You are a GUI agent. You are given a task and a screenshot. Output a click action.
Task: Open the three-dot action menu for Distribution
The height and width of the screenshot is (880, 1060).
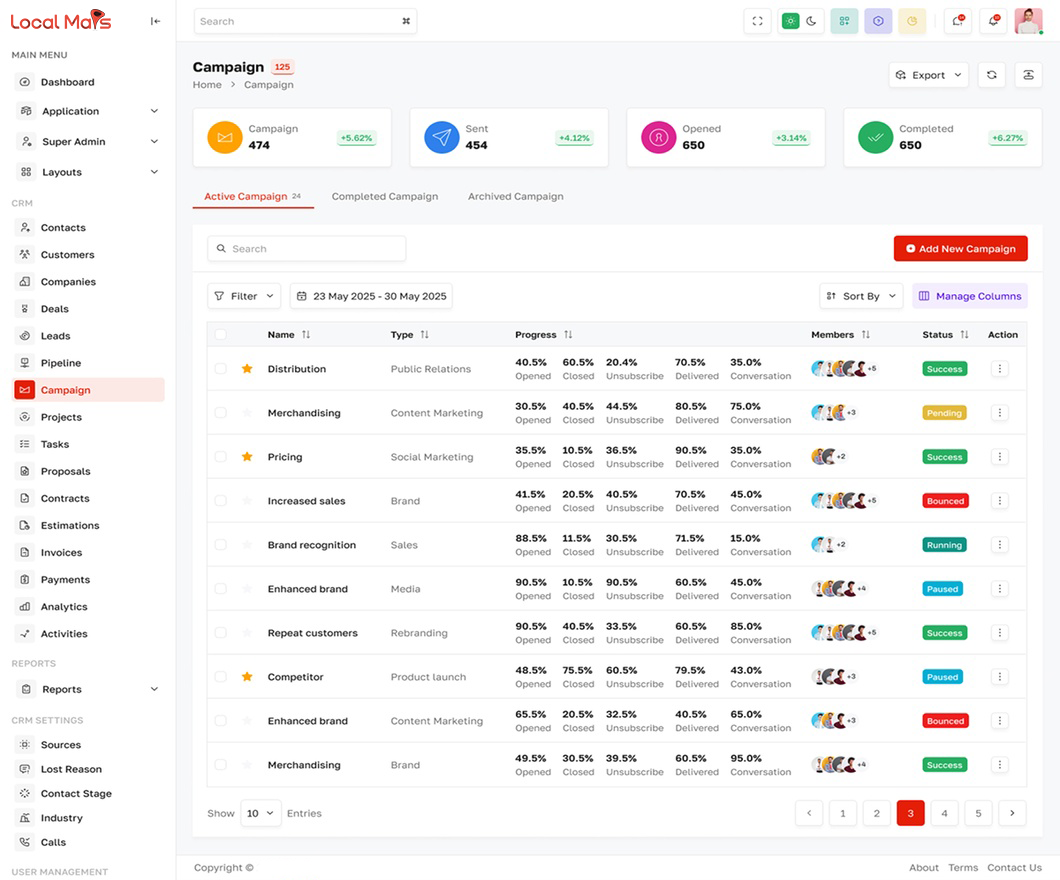999,369
